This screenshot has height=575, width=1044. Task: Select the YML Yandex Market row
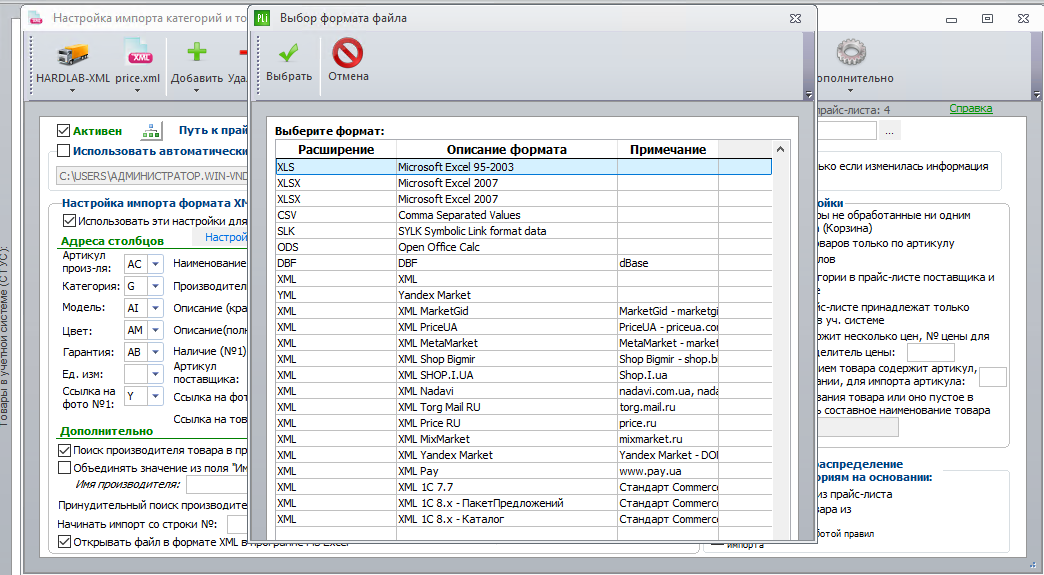(x=523, y=295)
